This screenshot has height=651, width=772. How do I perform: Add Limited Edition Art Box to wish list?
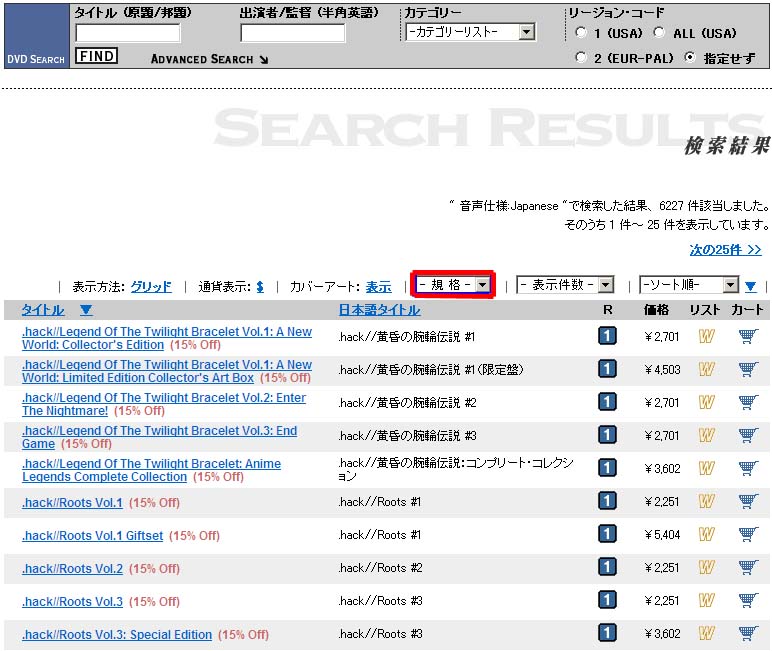pos(706,369)
